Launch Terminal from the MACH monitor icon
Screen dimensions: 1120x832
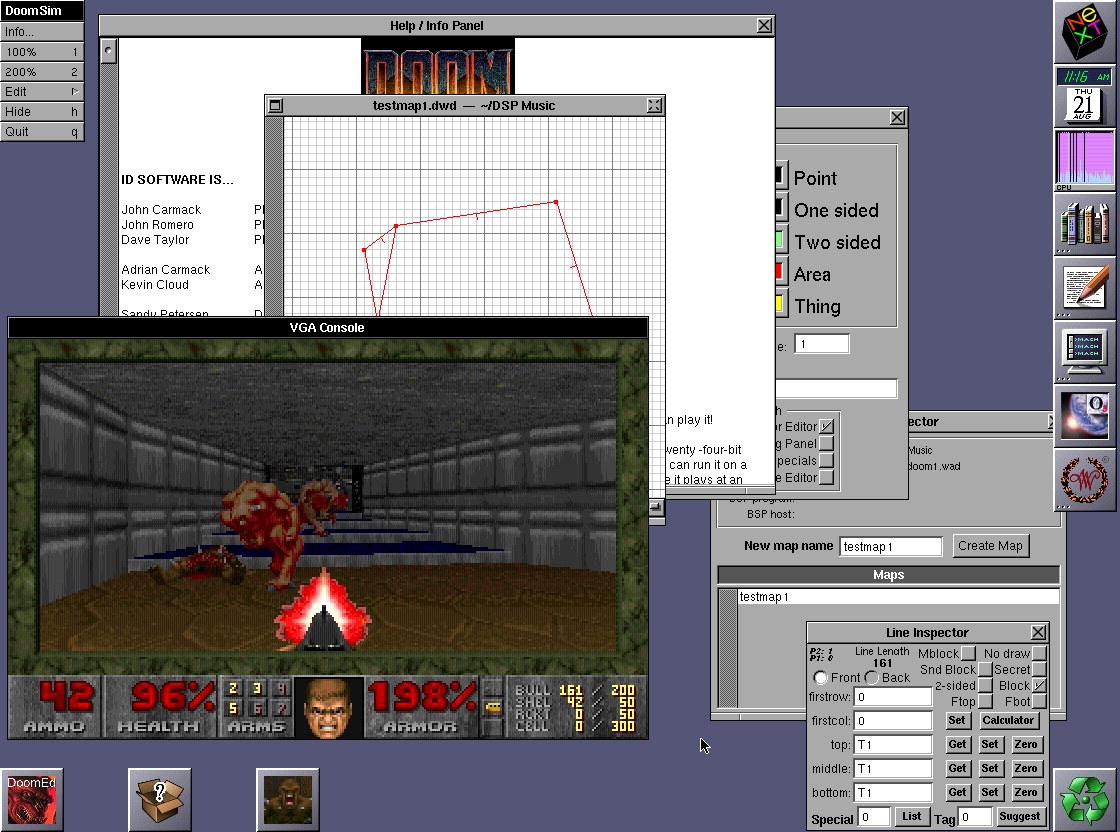(x=1085, y=351)
